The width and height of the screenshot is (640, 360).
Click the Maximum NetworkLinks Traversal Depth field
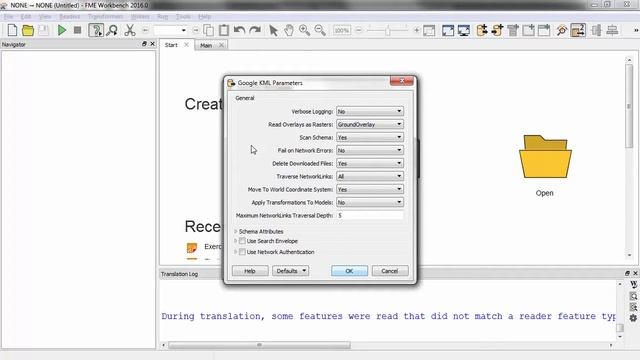tap(370, 216)
